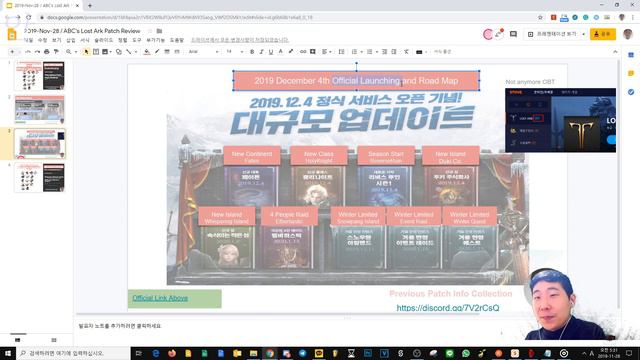
Task: Click the new slide plus button
Action: tap(12, 52)
